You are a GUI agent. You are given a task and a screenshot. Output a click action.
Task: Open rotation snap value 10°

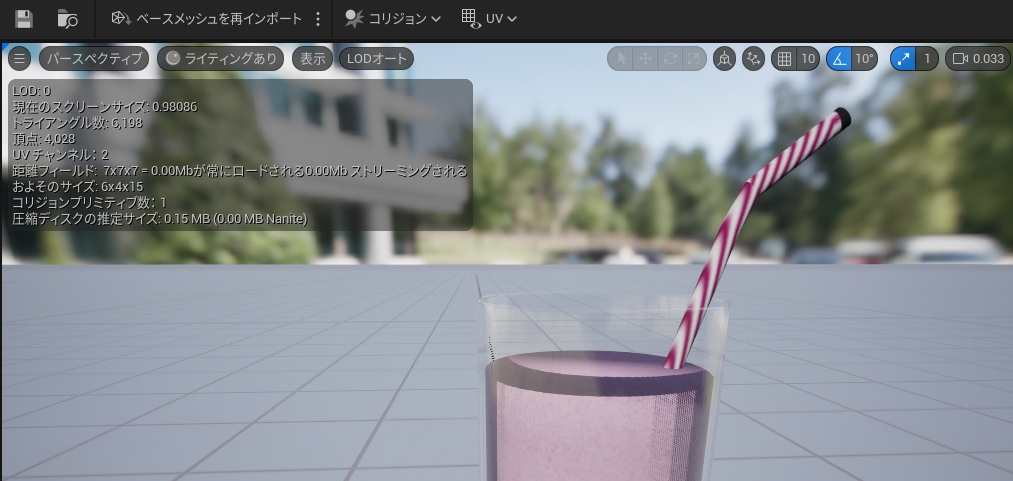864,59
